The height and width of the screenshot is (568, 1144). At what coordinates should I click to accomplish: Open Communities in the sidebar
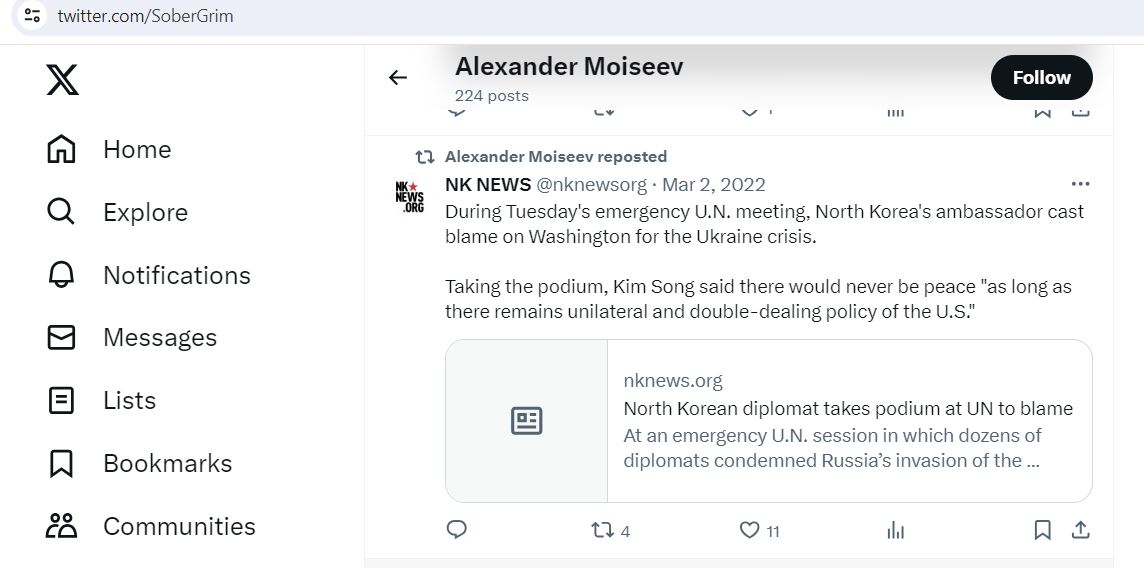coord(151,526)
